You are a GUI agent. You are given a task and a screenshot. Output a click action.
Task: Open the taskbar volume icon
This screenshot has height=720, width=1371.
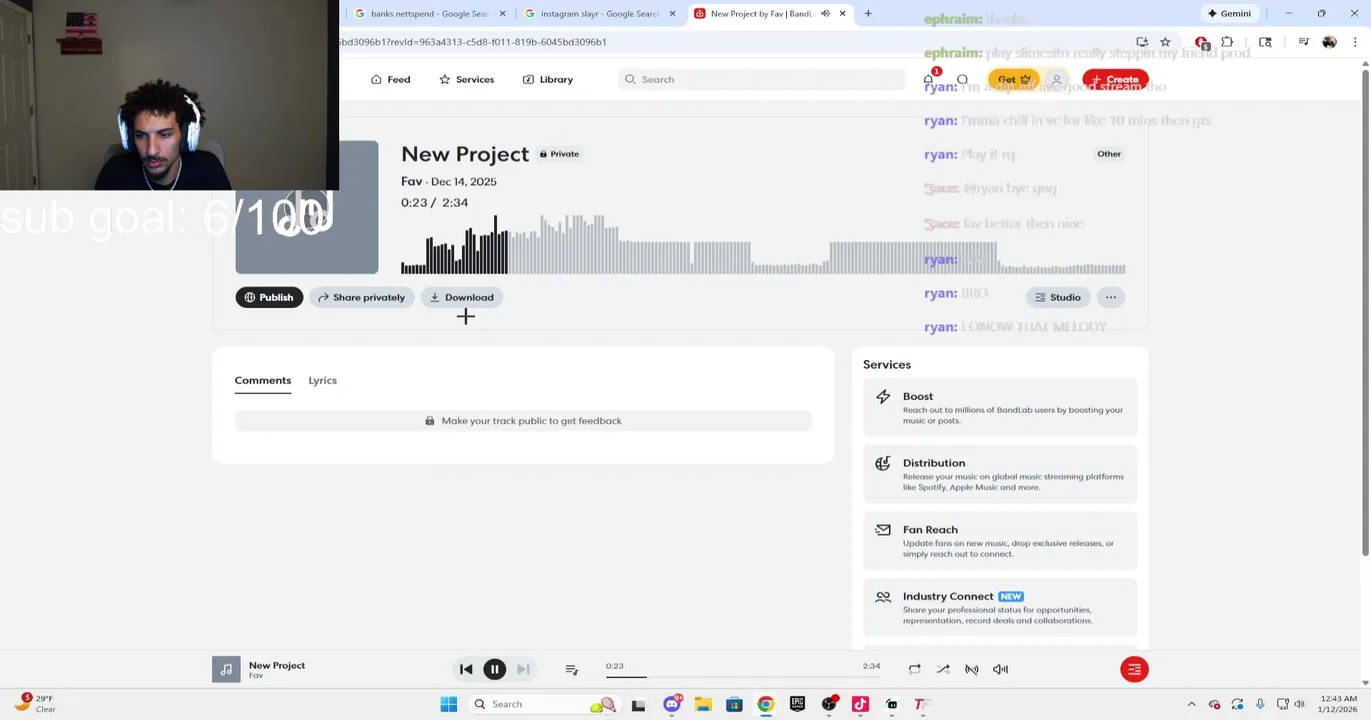click(x=1299, y=704)
